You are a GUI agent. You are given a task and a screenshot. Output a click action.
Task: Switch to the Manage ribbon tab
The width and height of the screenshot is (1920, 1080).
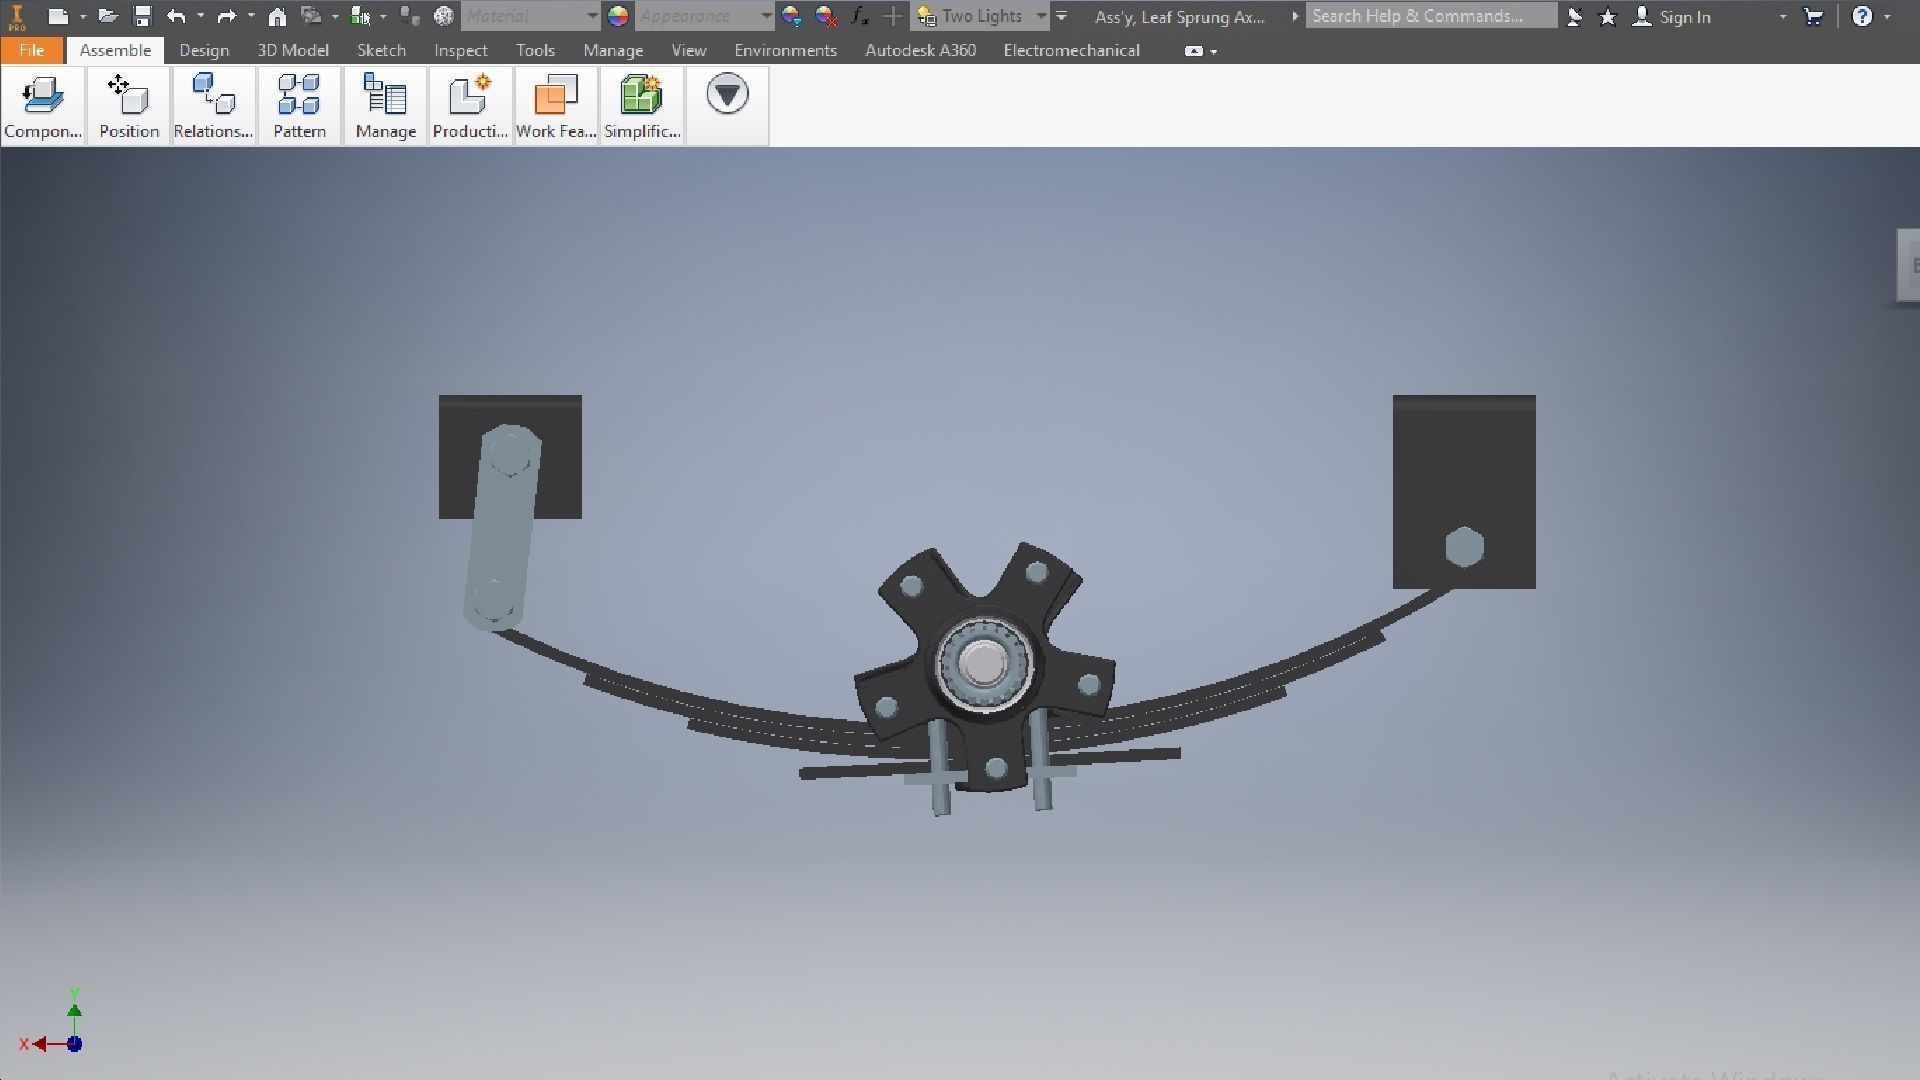click(x=613, y=50)
